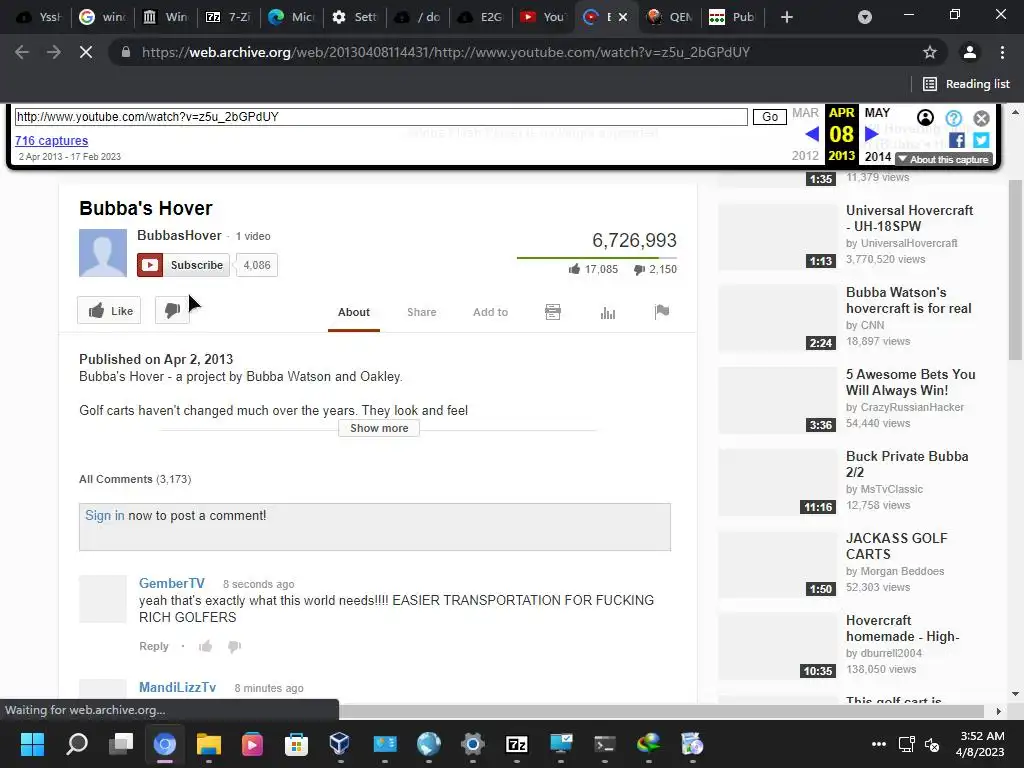Click the address bar URL

click(x=446, y=52)
